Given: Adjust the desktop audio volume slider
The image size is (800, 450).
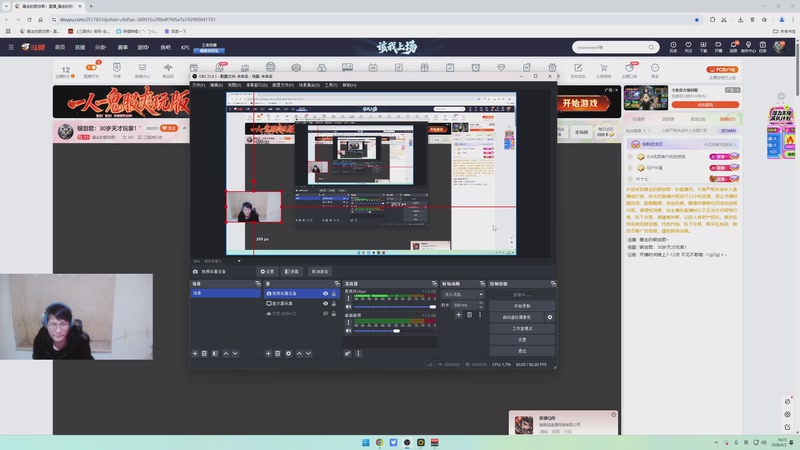Looking at the screenshot, I should pyautogui.click(x=395, y=331).
